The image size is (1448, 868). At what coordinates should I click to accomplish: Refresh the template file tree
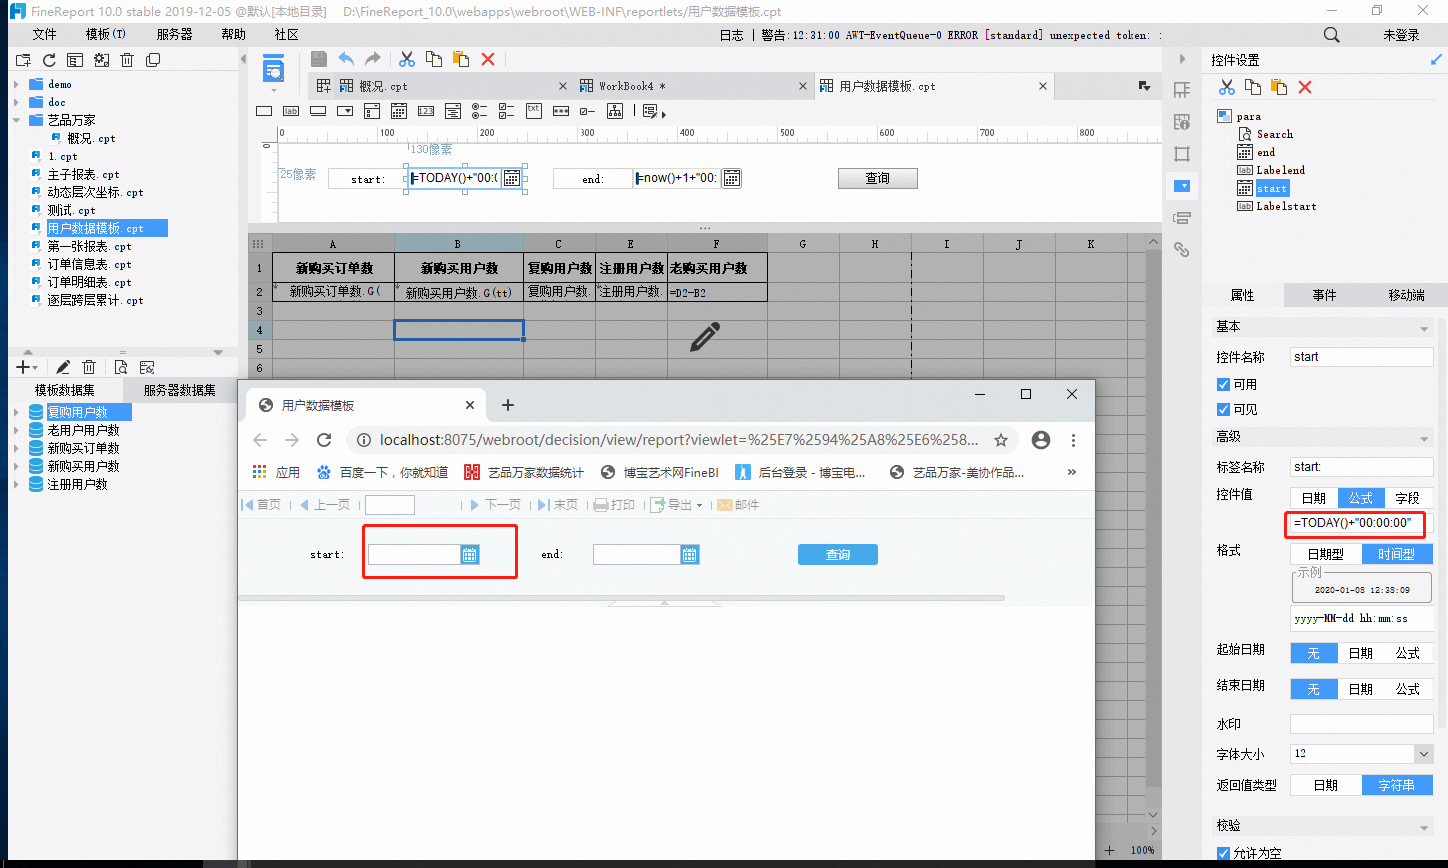click(49, 60)
